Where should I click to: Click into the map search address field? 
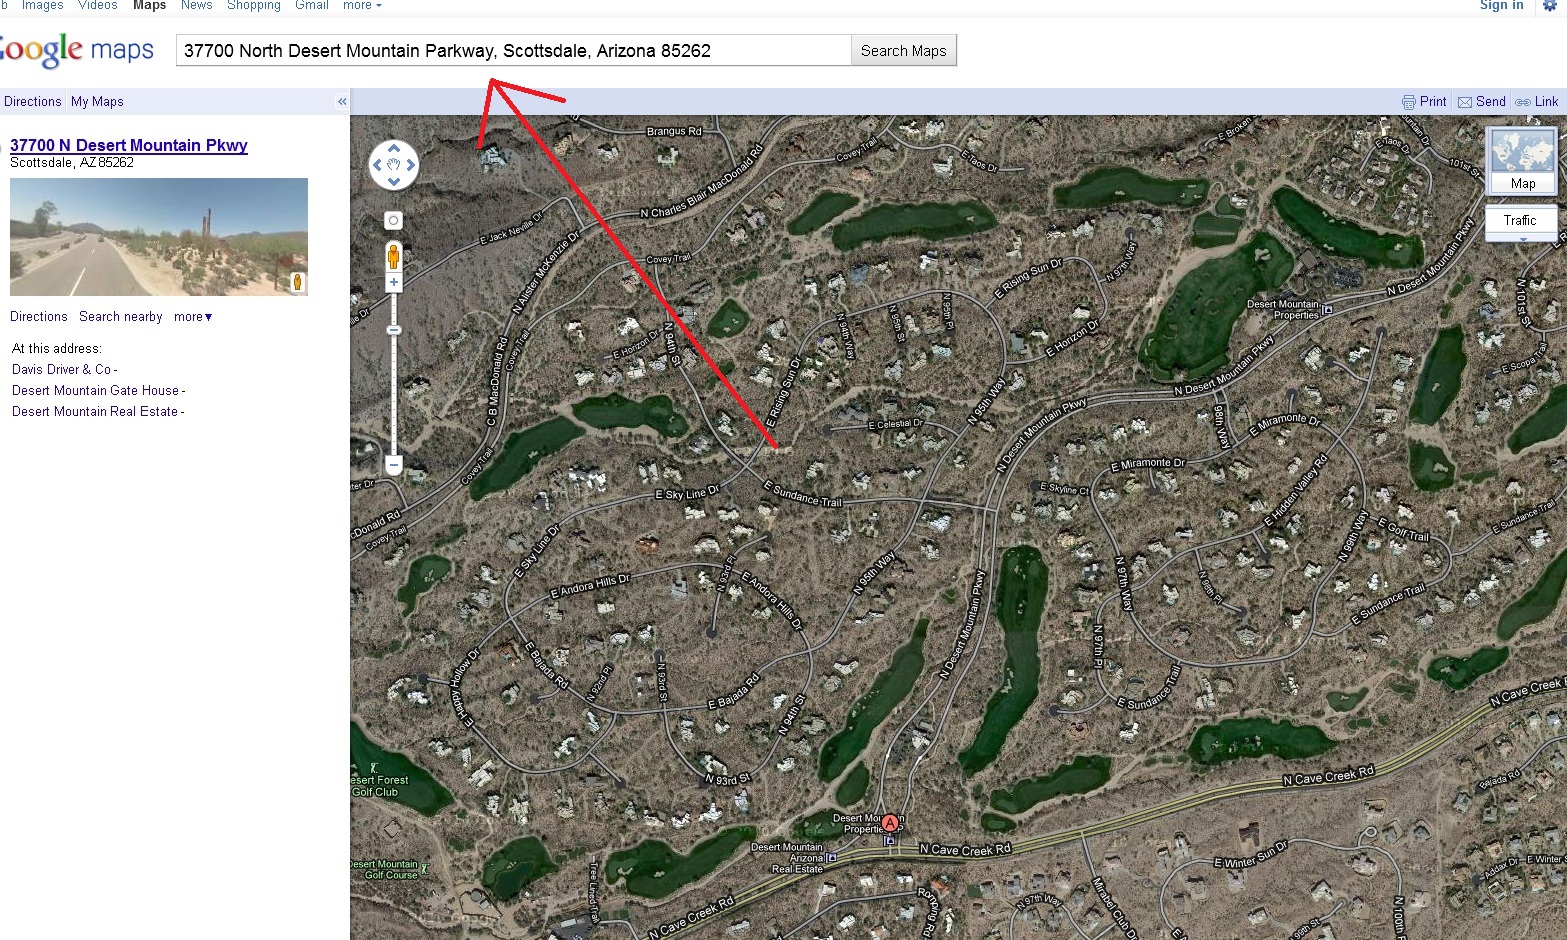(x=514, y=51)
